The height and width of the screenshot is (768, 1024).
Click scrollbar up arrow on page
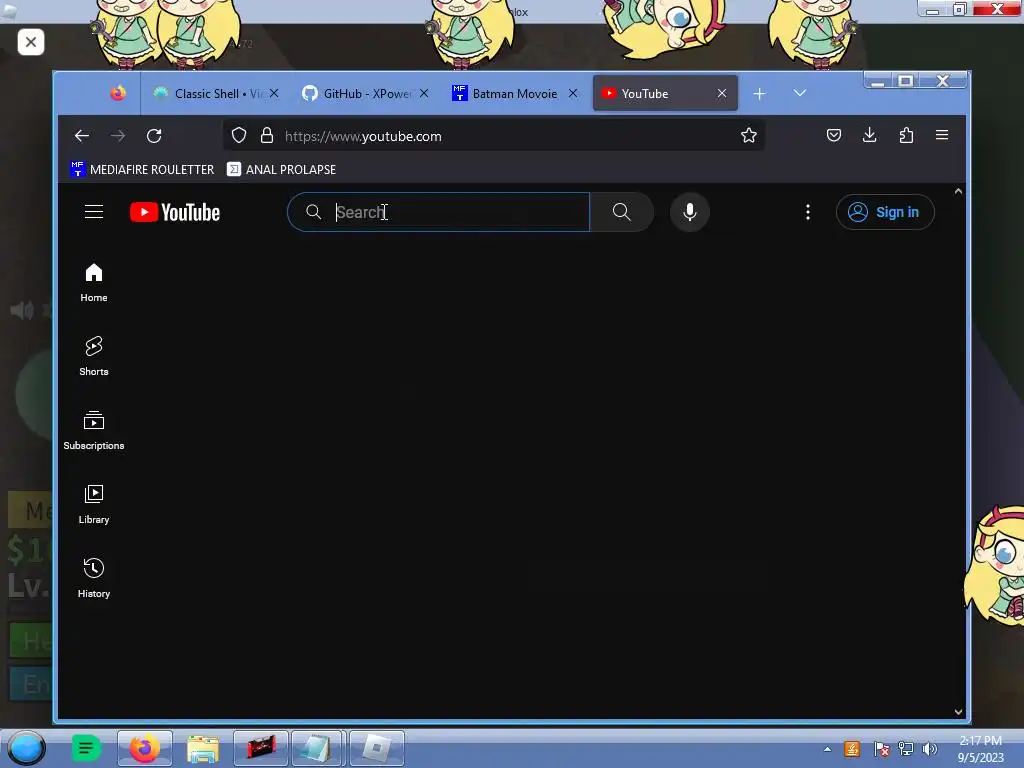pyautogui.click(x=958, y=191)
